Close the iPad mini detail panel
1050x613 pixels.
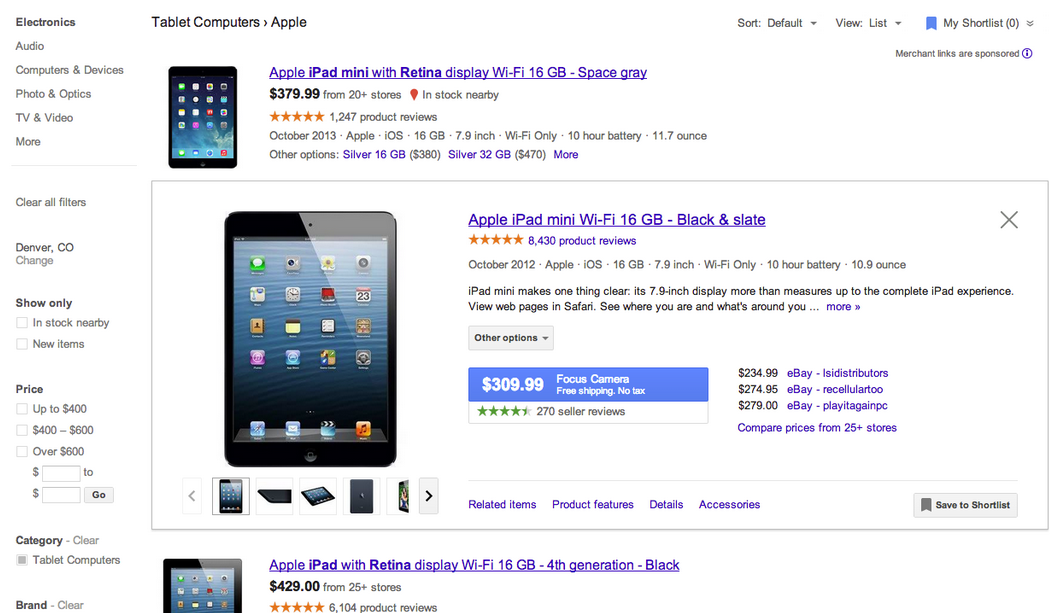(x=1008, y=220)
